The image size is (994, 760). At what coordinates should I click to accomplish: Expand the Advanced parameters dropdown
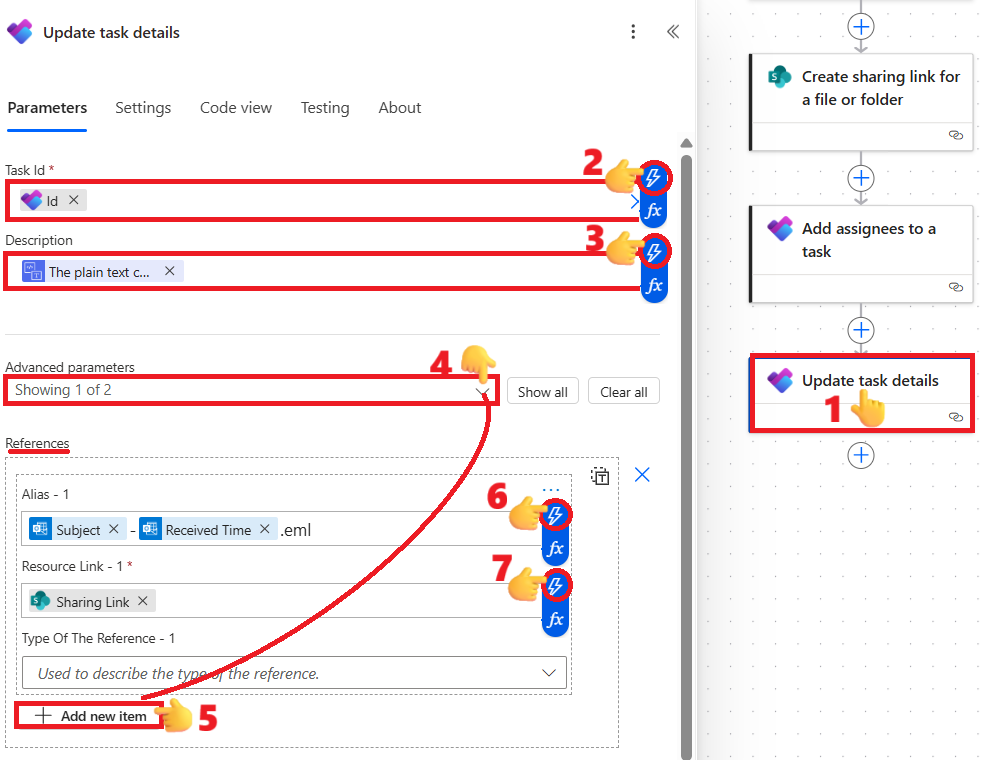click(250, 390)
